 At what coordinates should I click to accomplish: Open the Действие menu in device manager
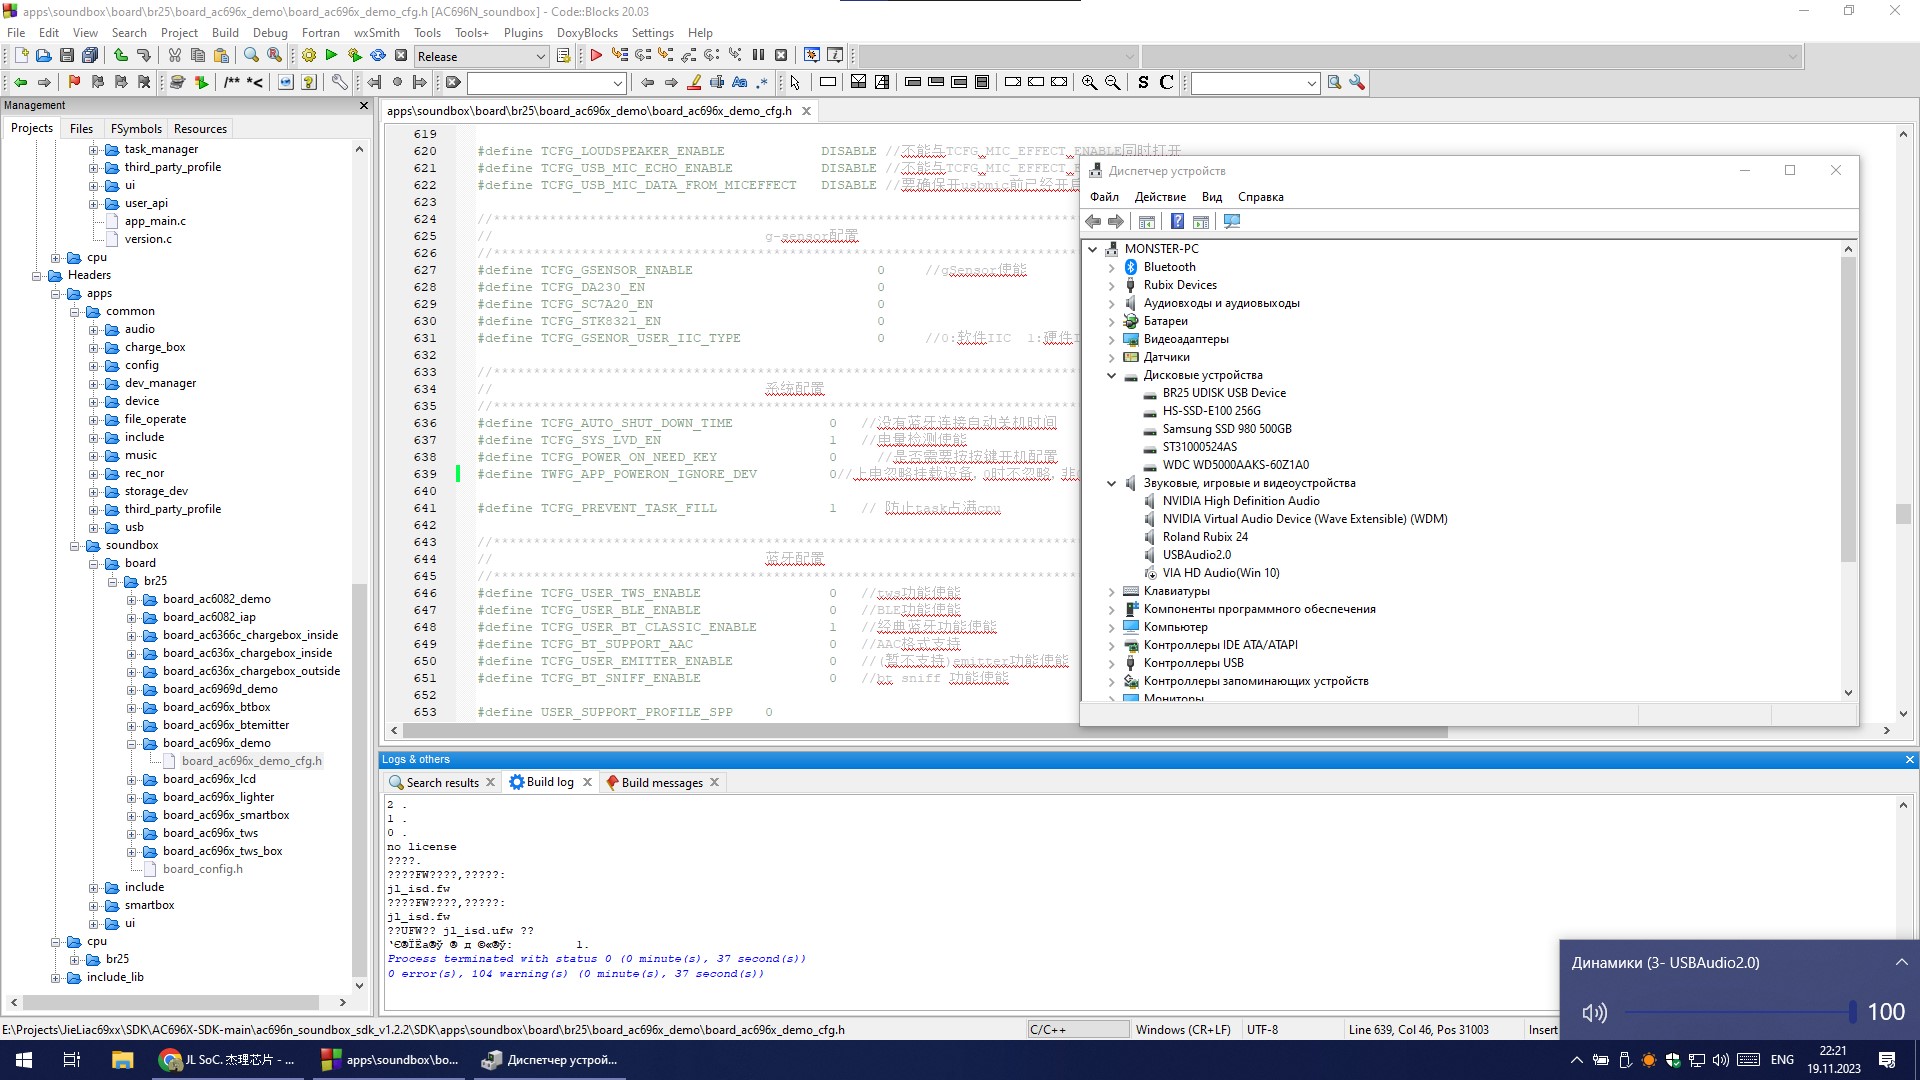[1160, 197]
